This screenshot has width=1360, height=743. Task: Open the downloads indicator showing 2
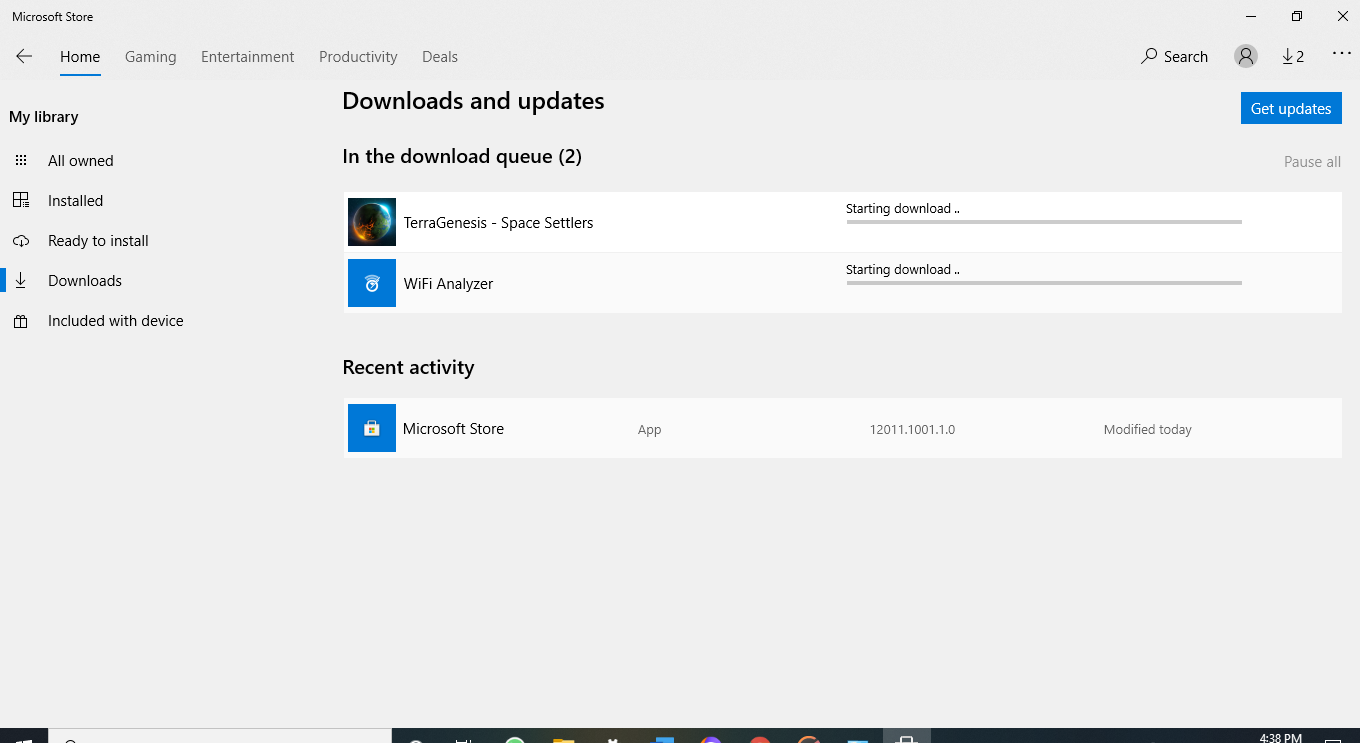(1293, 57)
